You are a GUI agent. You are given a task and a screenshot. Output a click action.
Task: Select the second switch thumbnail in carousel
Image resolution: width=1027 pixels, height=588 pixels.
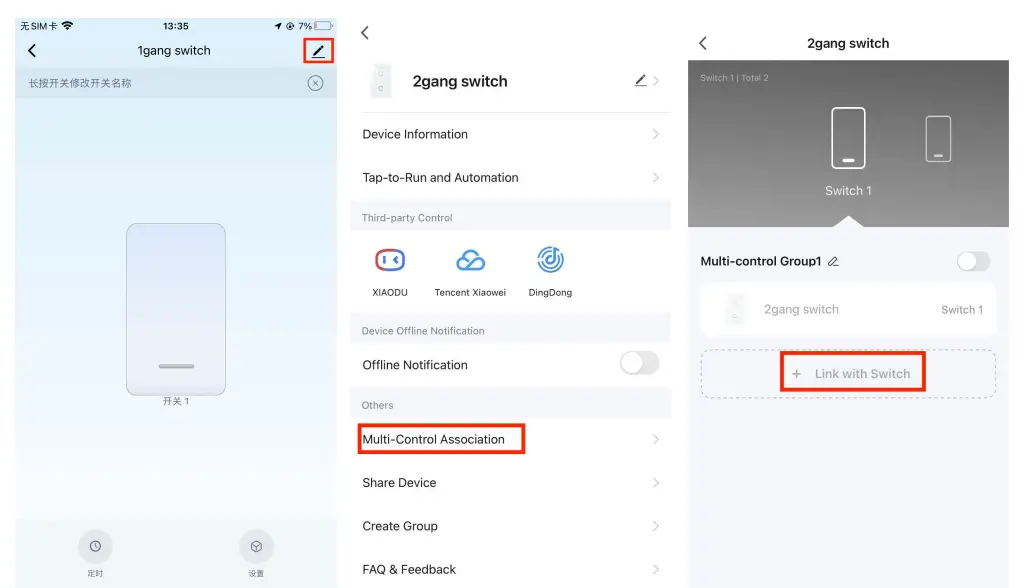[x=938, y=139]
